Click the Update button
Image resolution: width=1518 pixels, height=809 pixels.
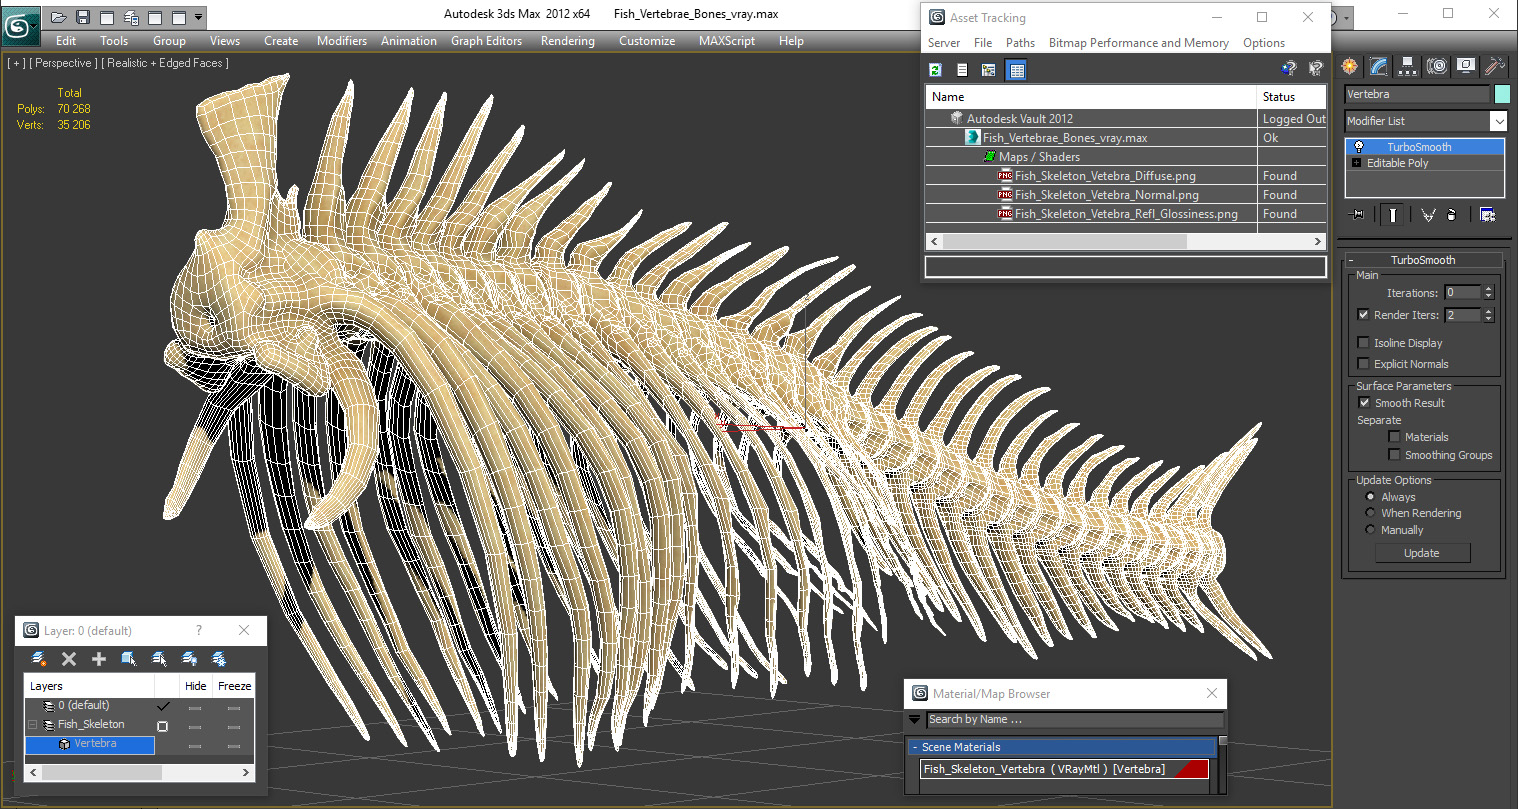click(x=1421, y=553)
